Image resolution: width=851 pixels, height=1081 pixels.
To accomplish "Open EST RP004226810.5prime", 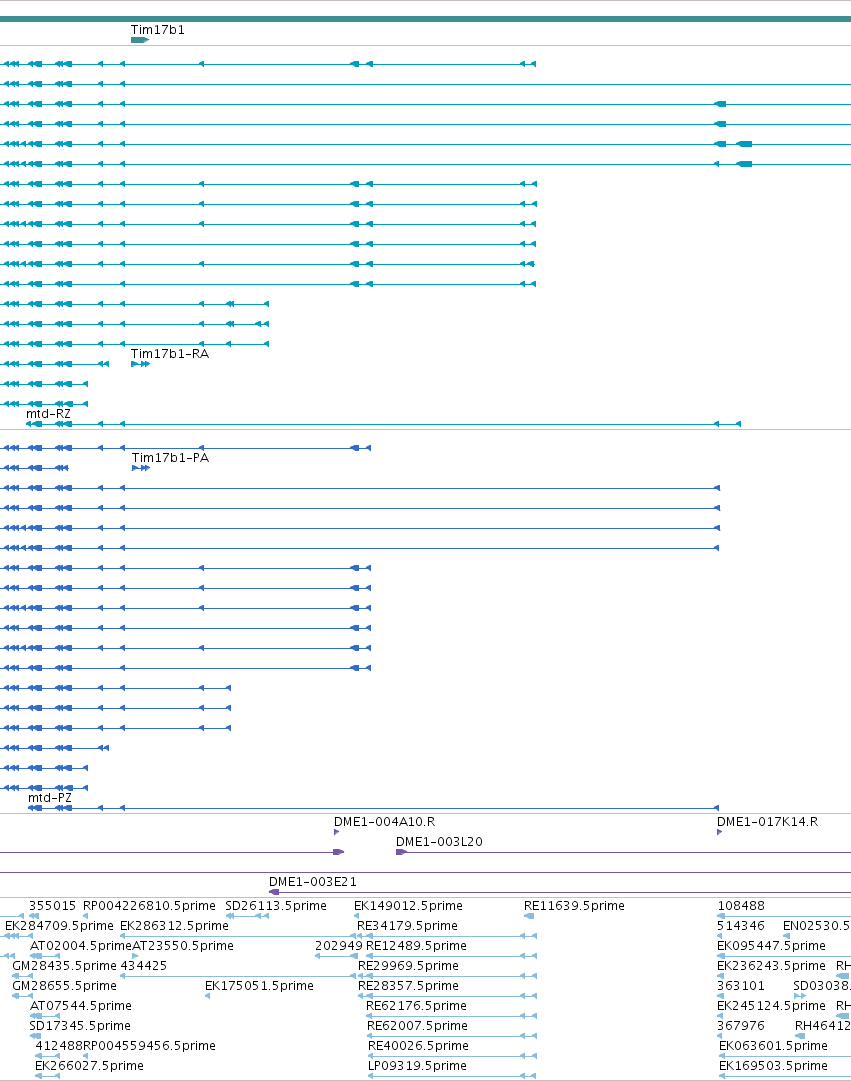I will [149, 906].
